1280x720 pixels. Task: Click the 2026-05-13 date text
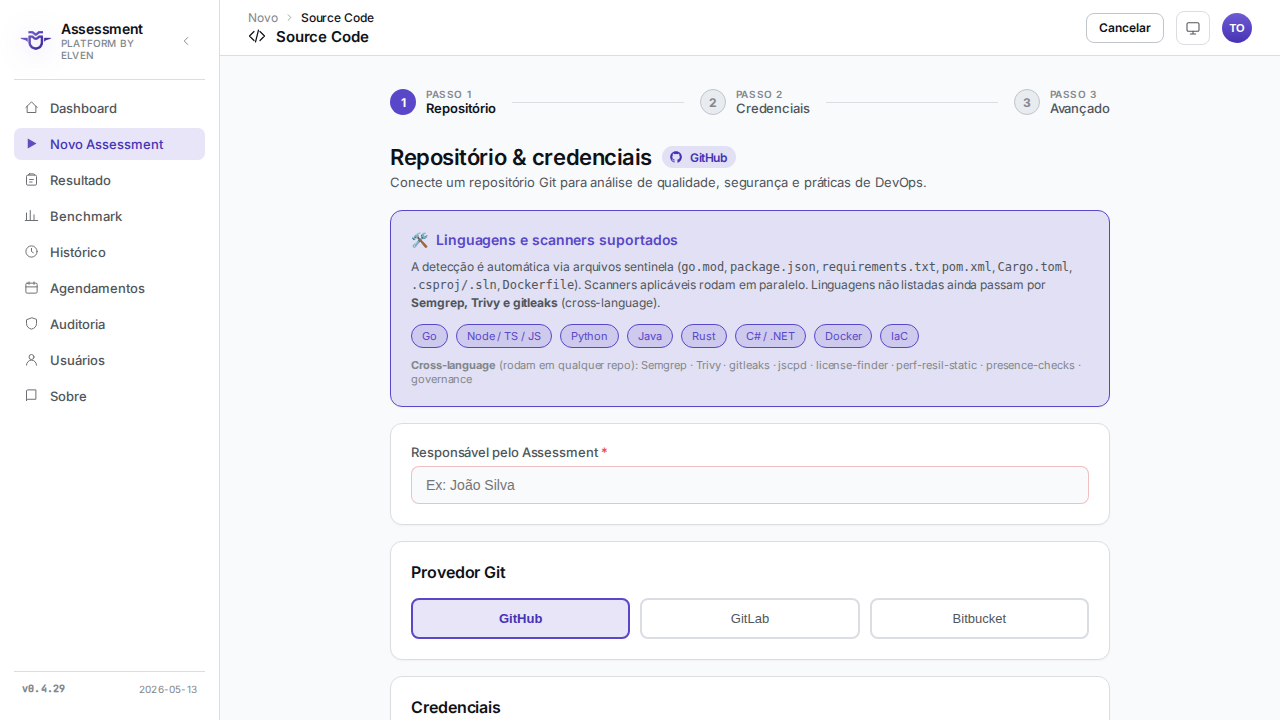pyautogui.click(x=168, y=690)
